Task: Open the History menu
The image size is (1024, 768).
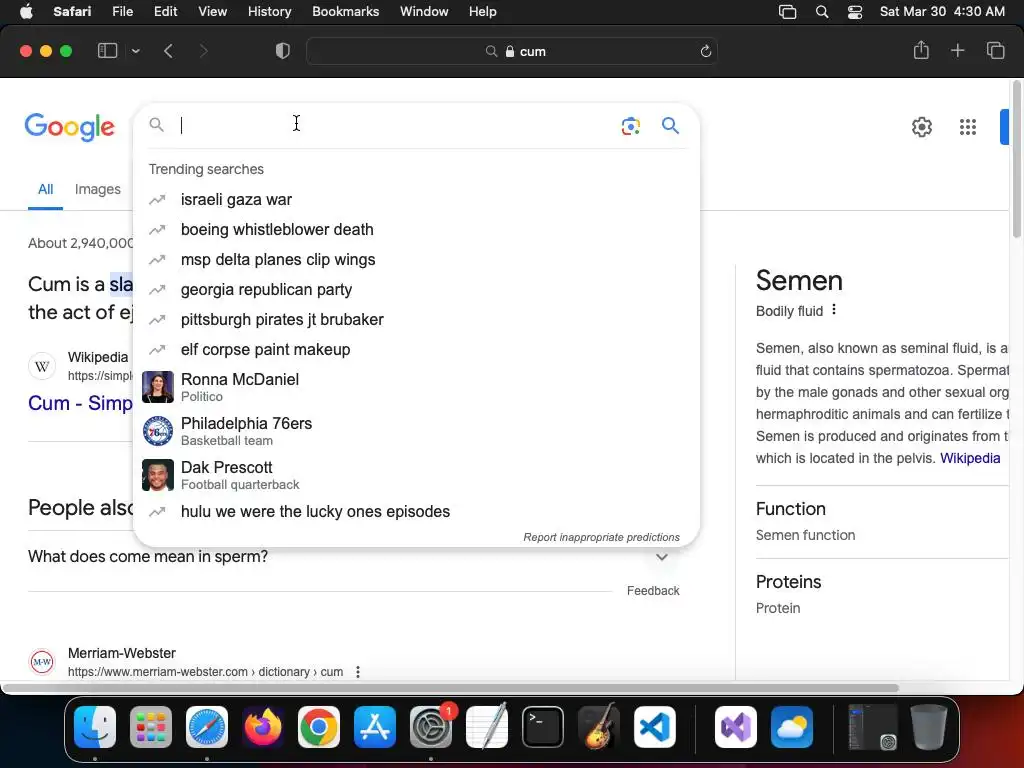Action: 269,12
